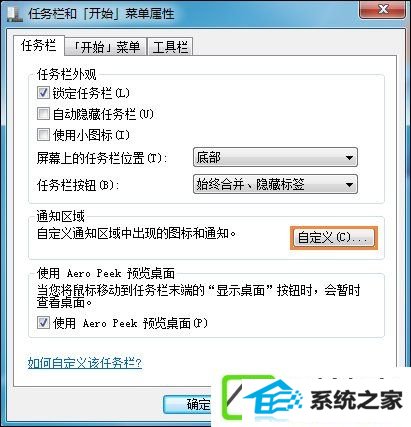
Task: Open the 屏幕上的任务栏位置 dropdown showing 底部
Action: [x=275, y=157]
